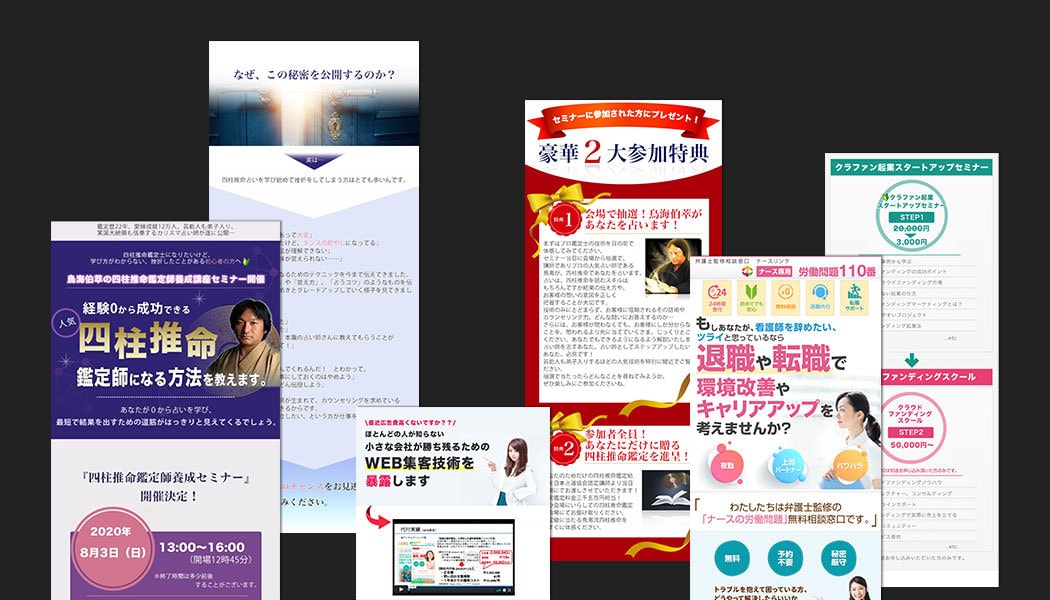
Task: Click the open book image in 特典2
Action: (666, 491)
